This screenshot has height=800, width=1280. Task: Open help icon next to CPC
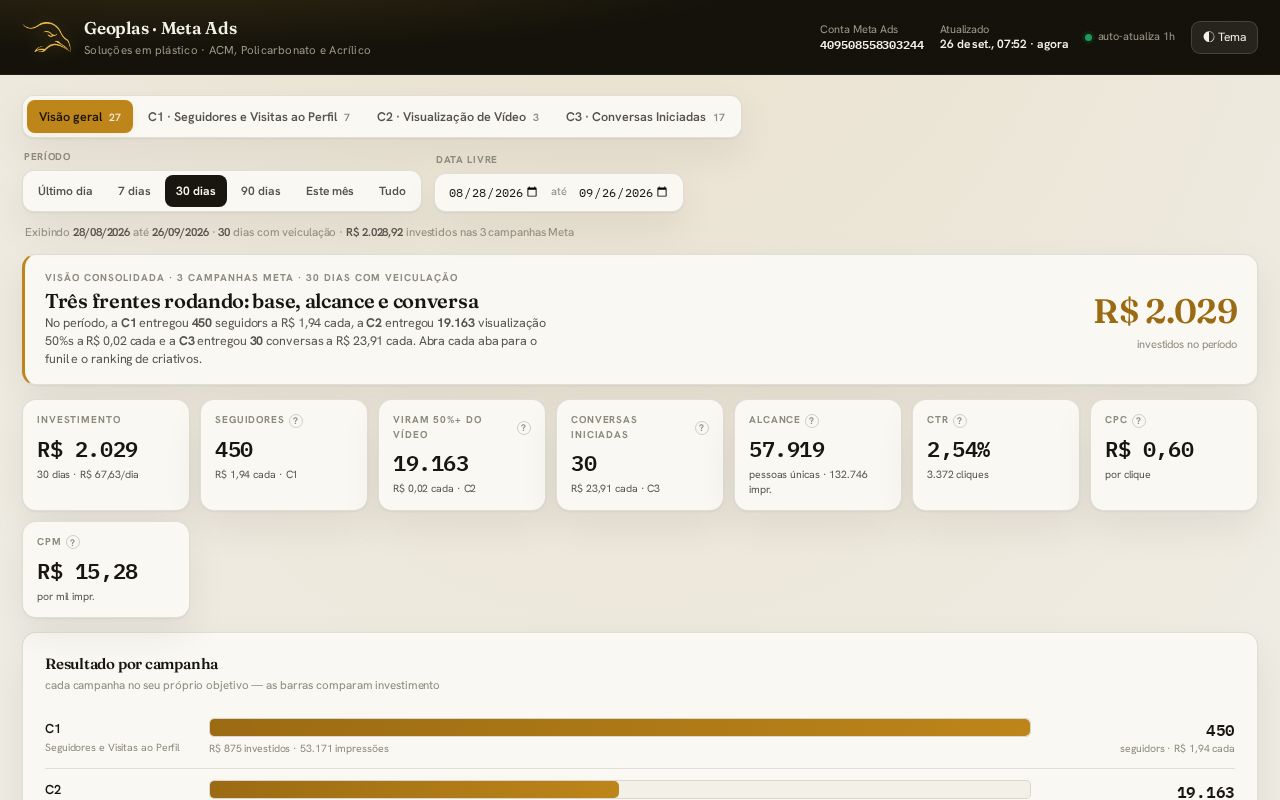1139,421
